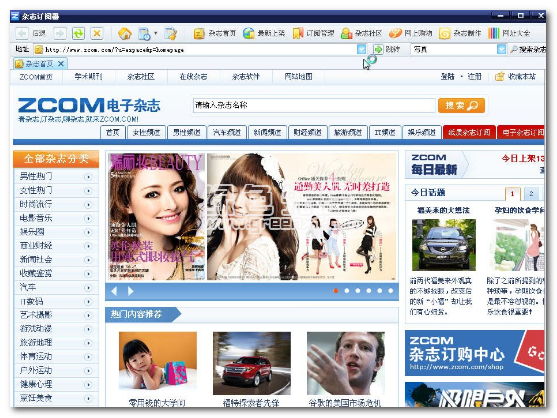The height and width of the screenshot is (418, 557).
Task: Click the 搜索杂志 magnifier button
Action: click(x=528, y=49)
